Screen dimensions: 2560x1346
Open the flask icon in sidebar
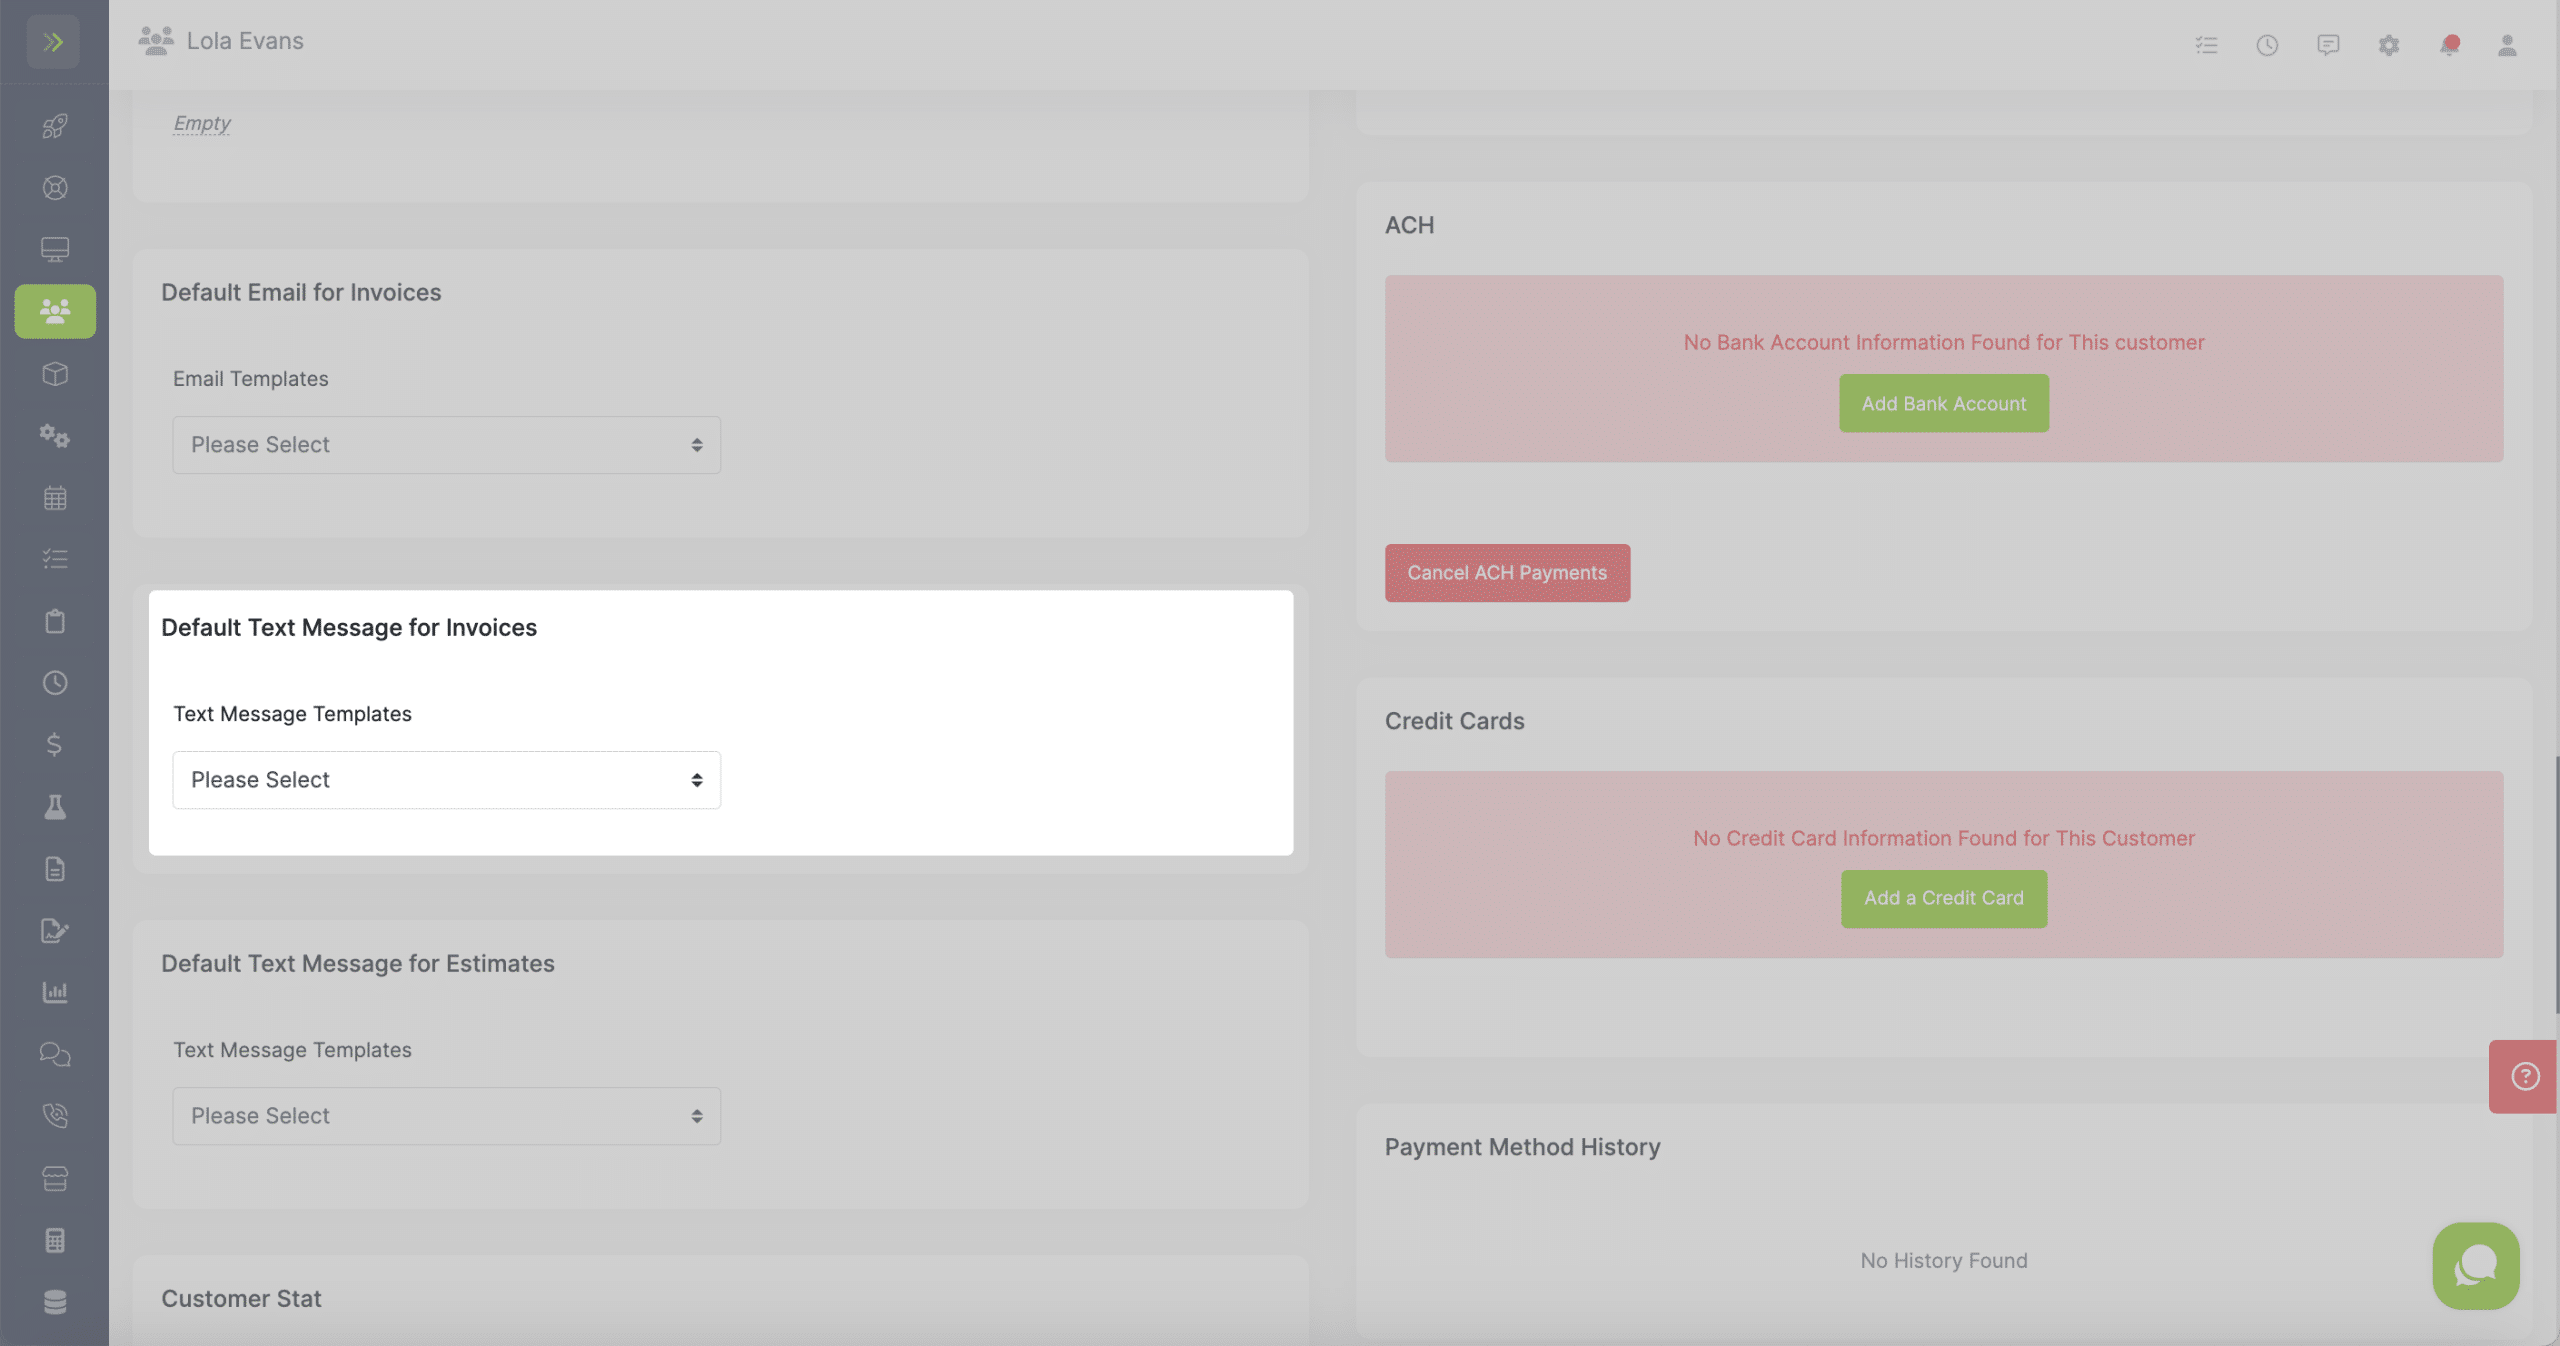55,807
